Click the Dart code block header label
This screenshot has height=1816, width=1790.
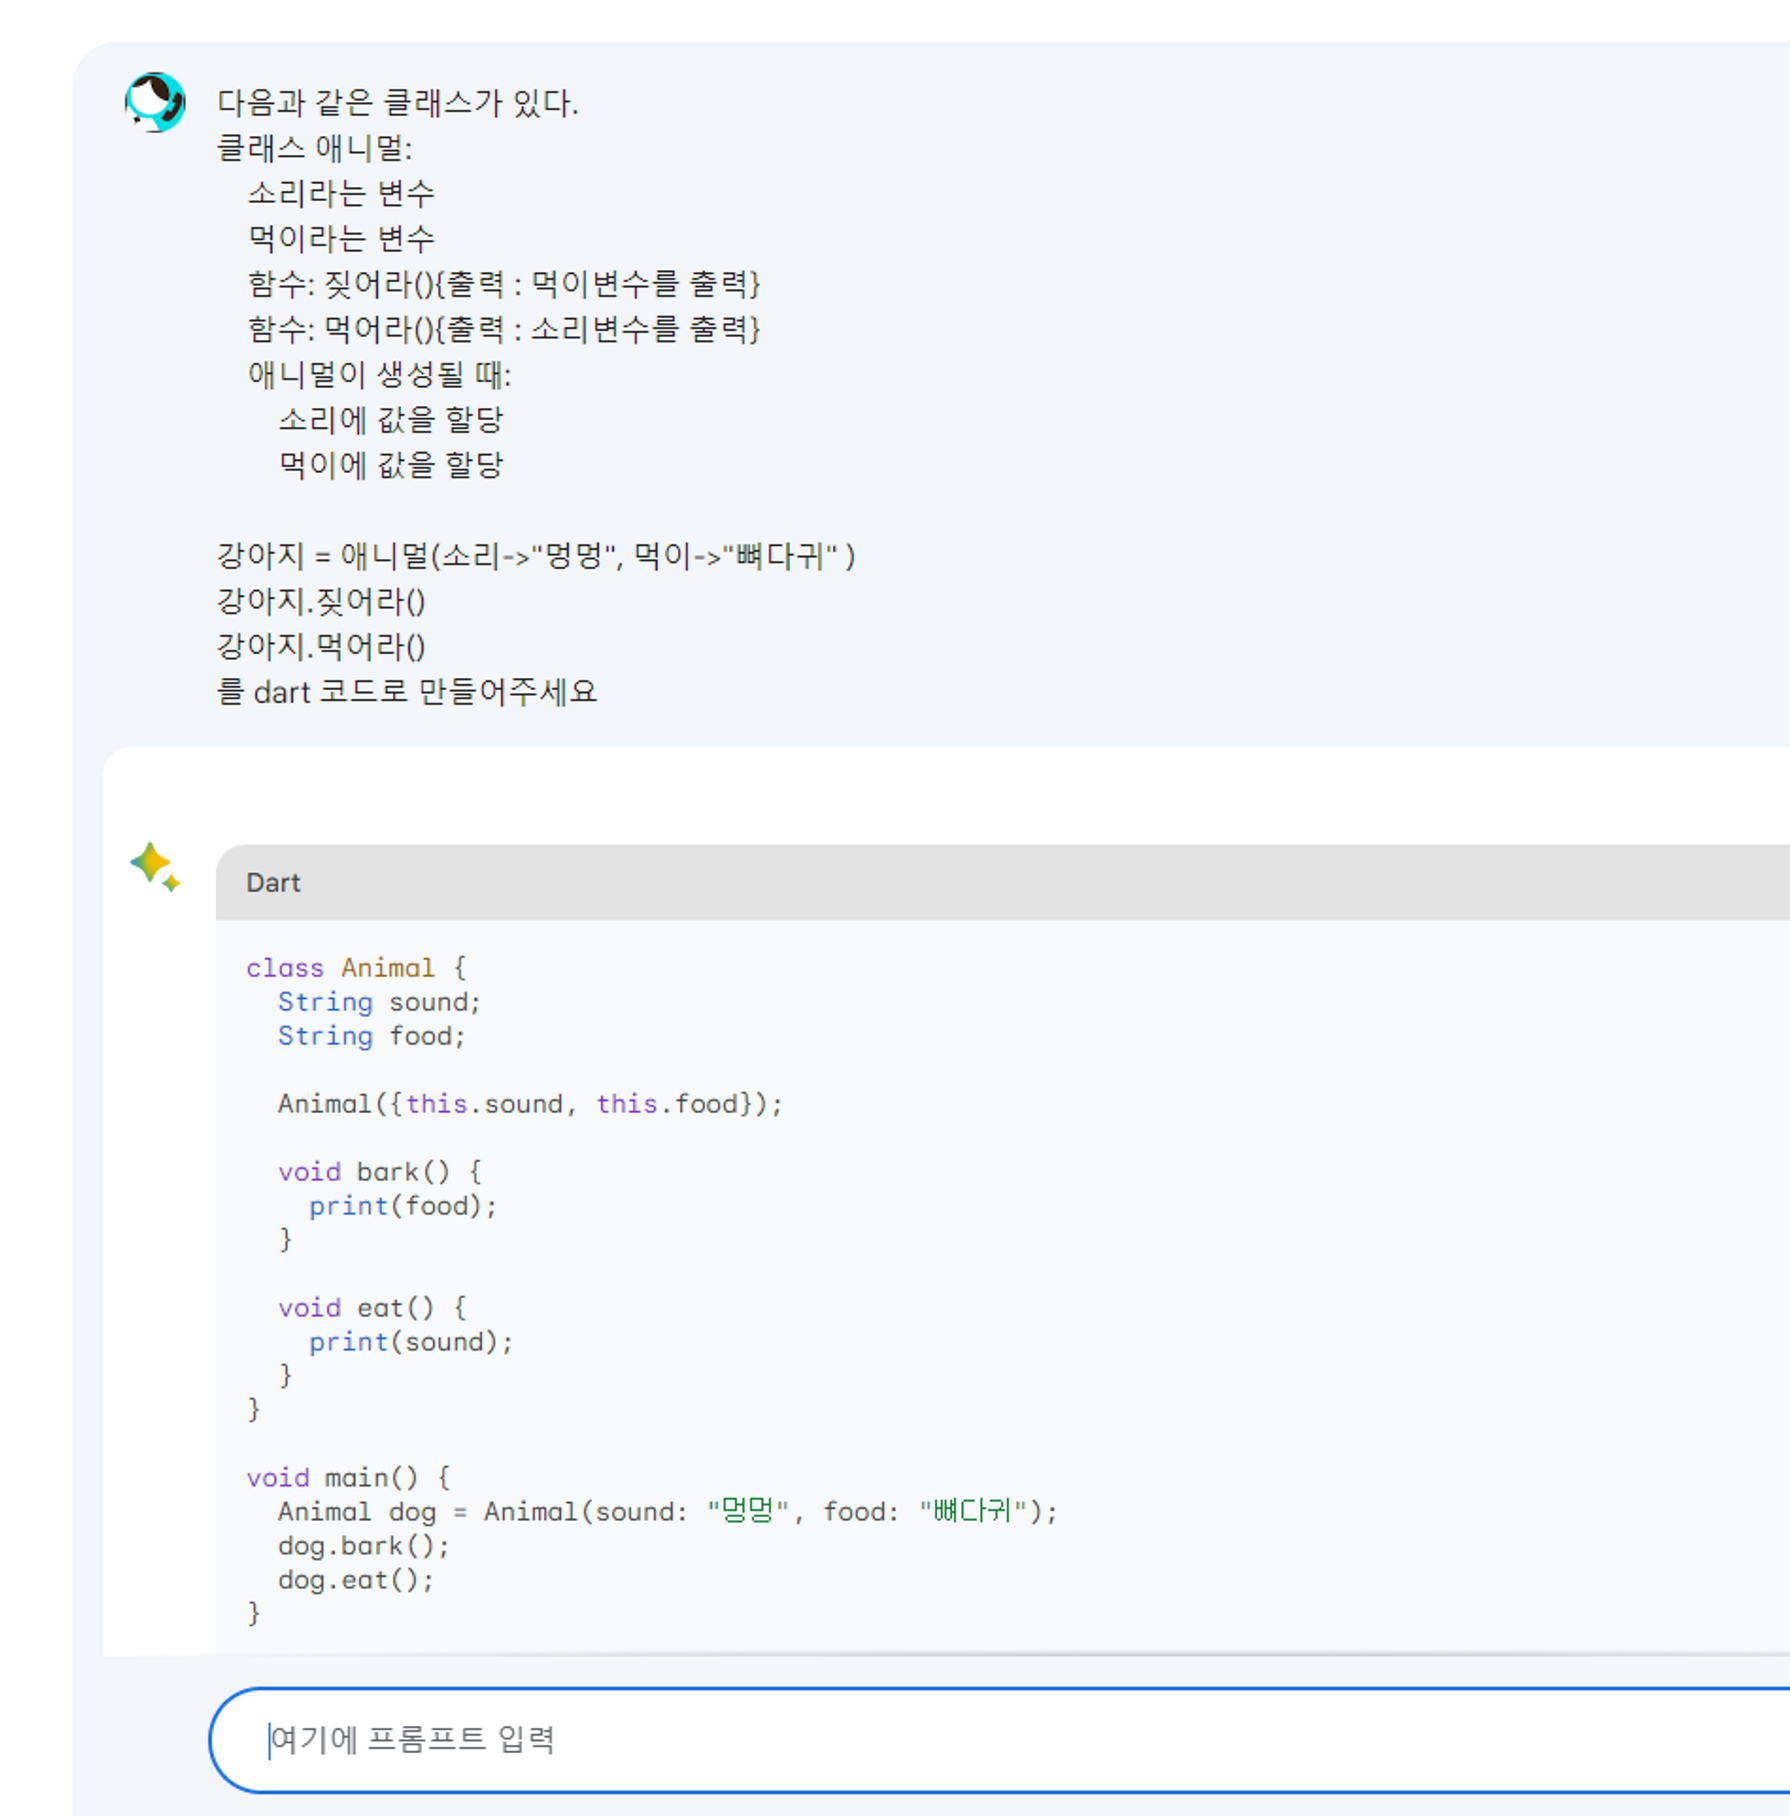273,883
